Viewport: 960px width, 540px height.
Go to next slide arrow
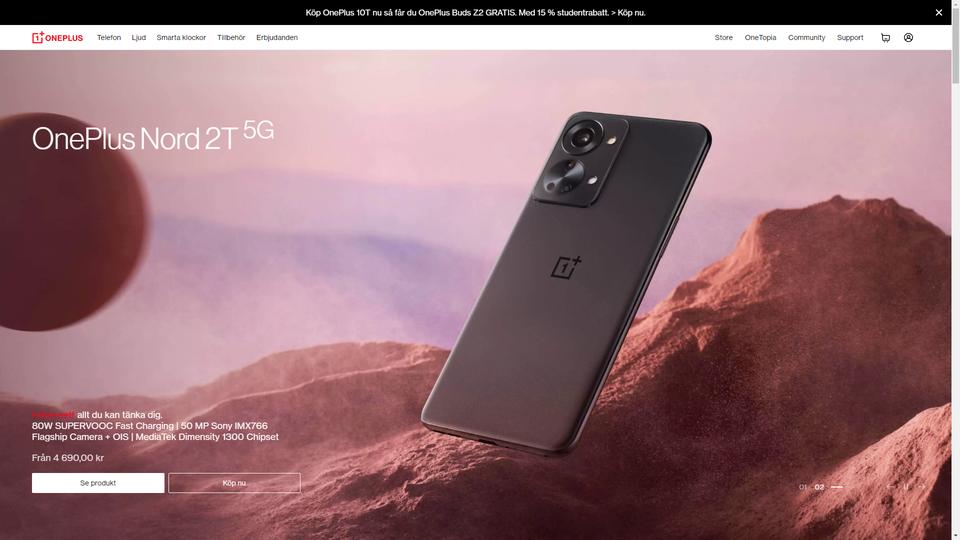point(922,487)
